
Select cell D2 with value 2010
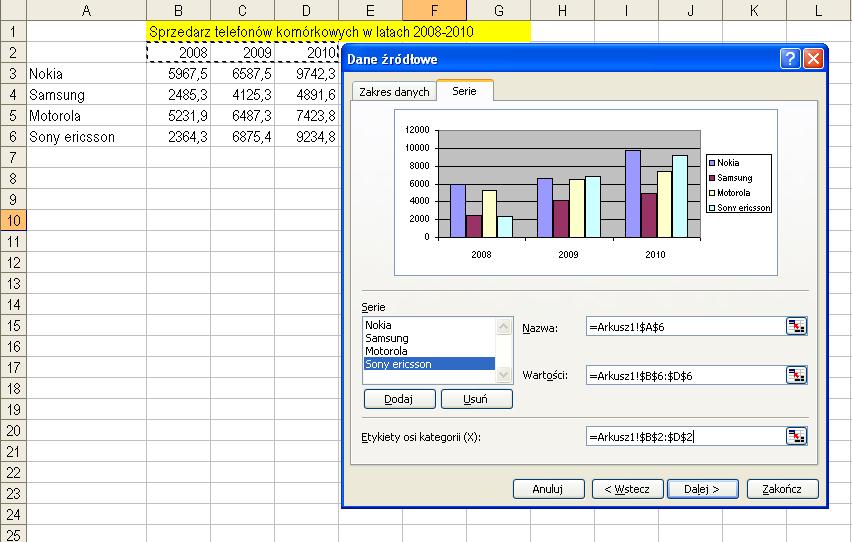click(306, 52)
